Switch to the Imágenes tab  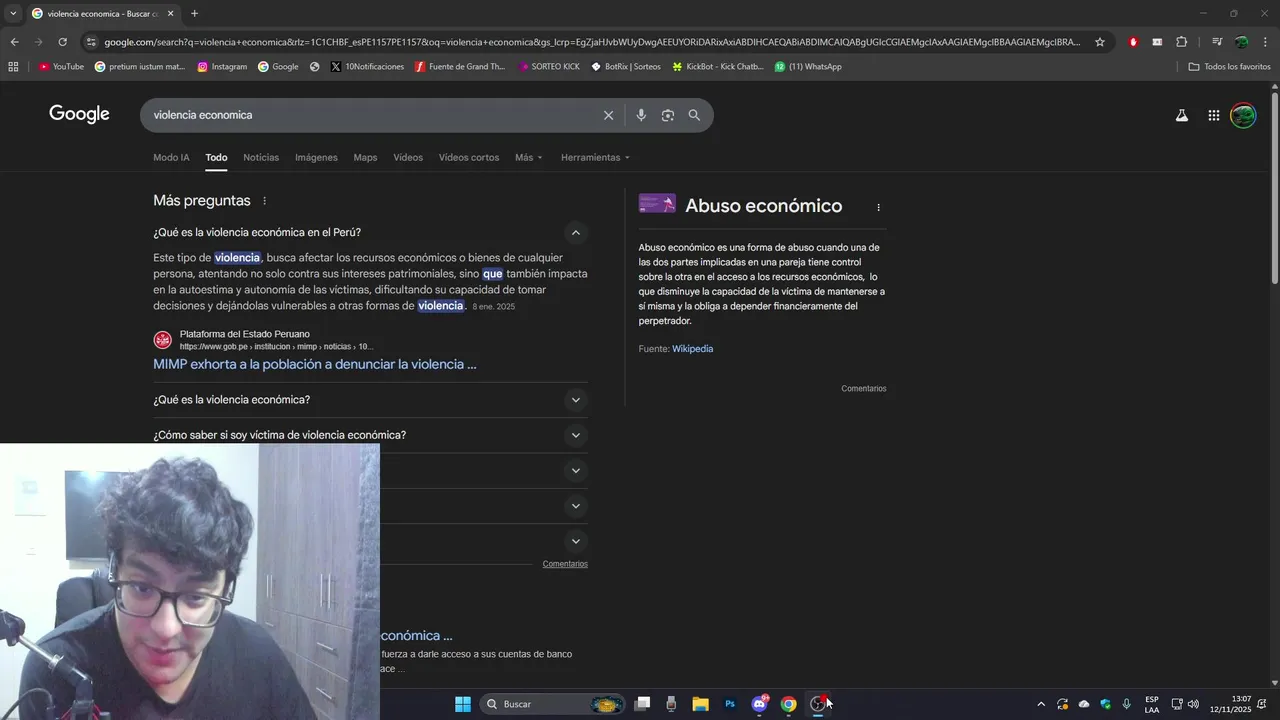pos(316,158)
